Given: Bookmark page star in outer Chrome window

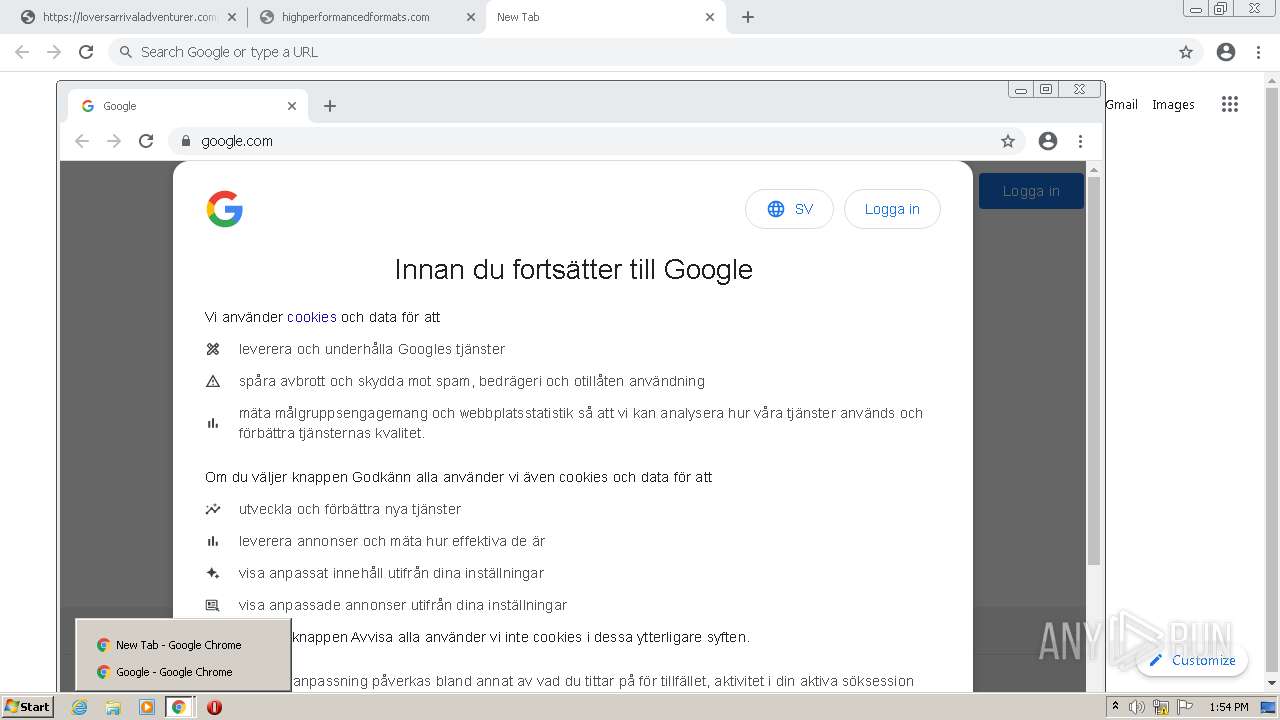Looking at the screenshot, I should click(x=1186, y=52).
